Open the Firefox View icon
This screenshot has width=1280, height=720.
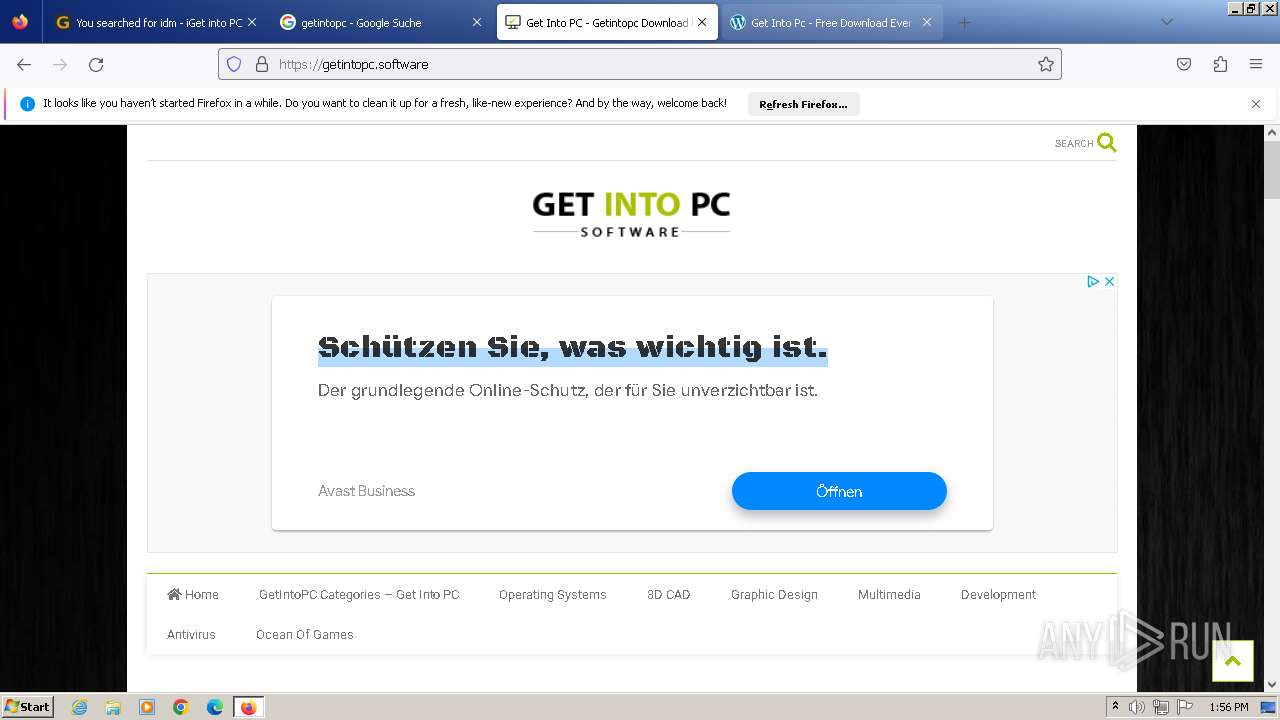(x=20, y=22)
